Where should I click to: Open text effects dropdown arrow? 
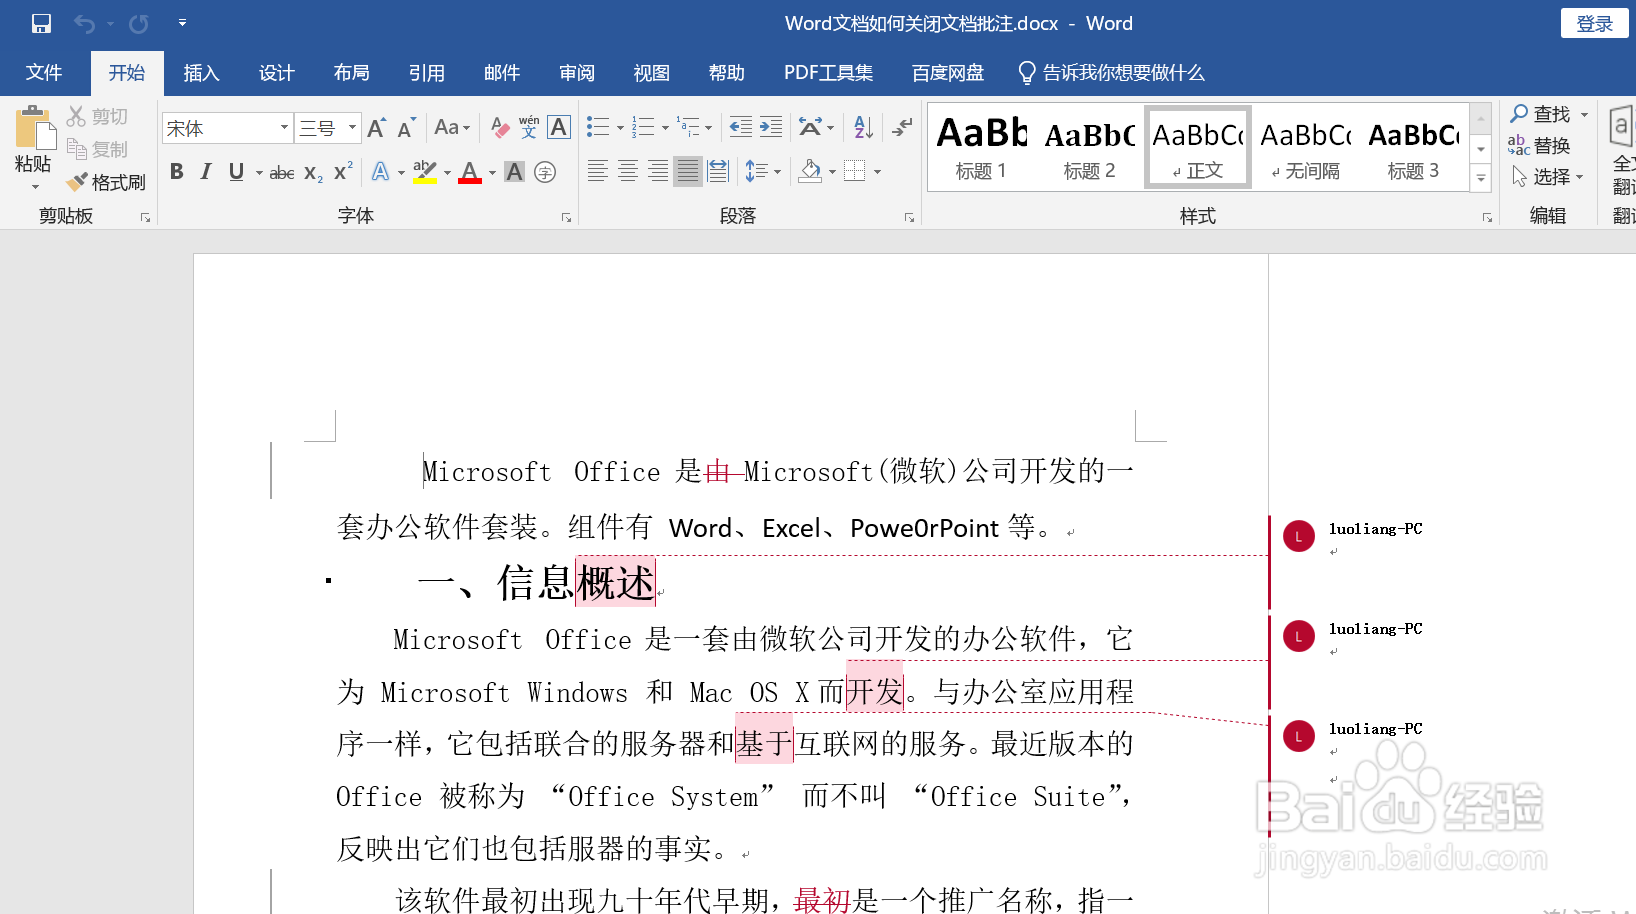coord(401,172)
